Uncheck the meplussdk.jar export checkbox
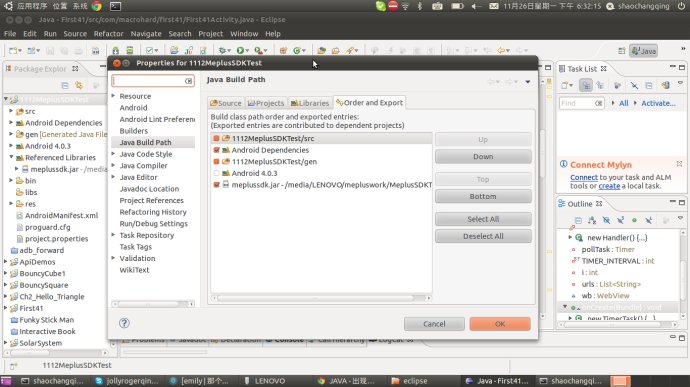This screenshot has height=387, width=690. [216, 185]
